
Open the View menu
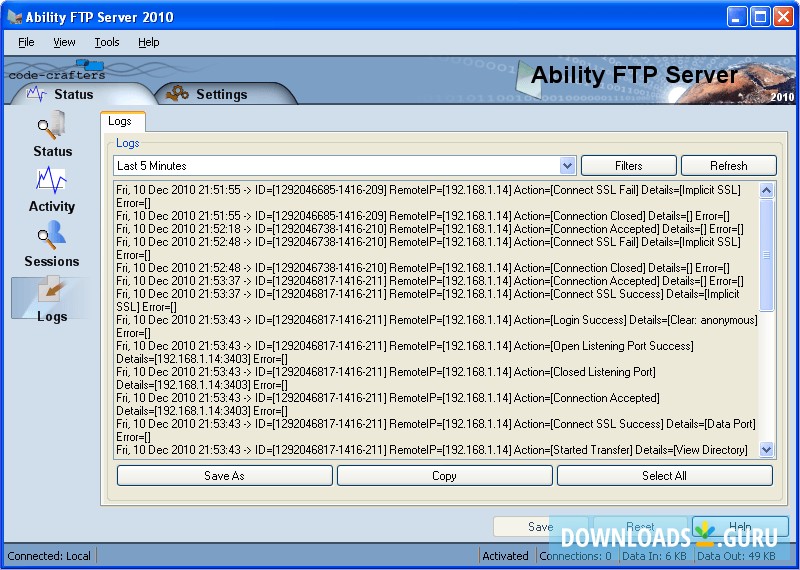(x=64, y=42)
